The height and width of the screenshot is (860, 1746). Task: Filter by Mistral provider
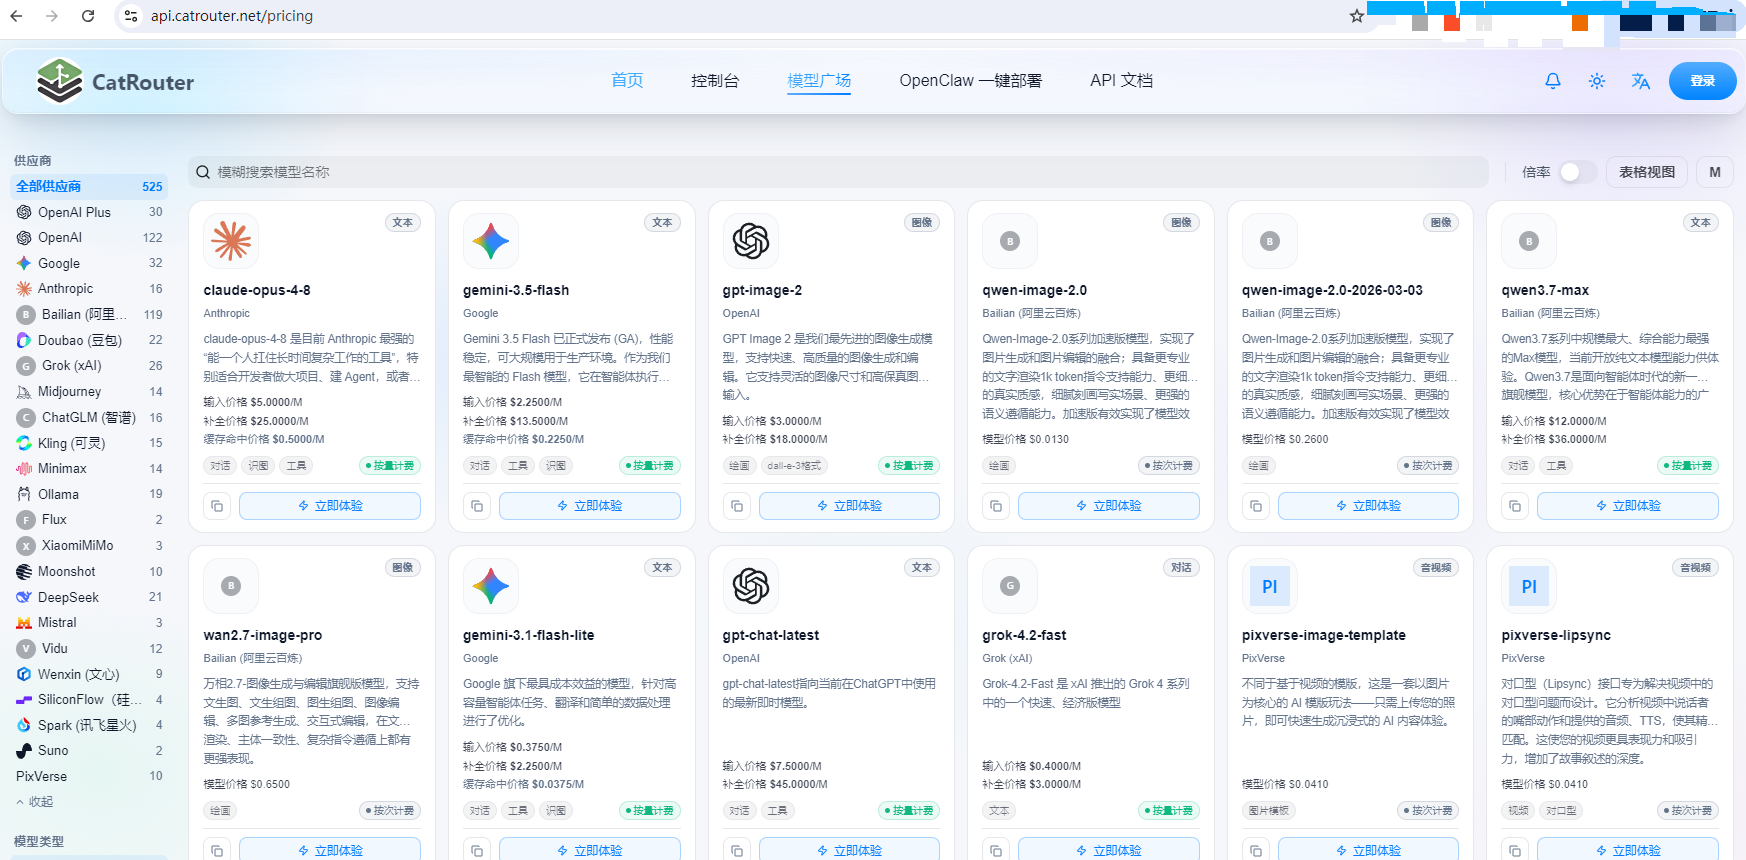click(89, 623)
